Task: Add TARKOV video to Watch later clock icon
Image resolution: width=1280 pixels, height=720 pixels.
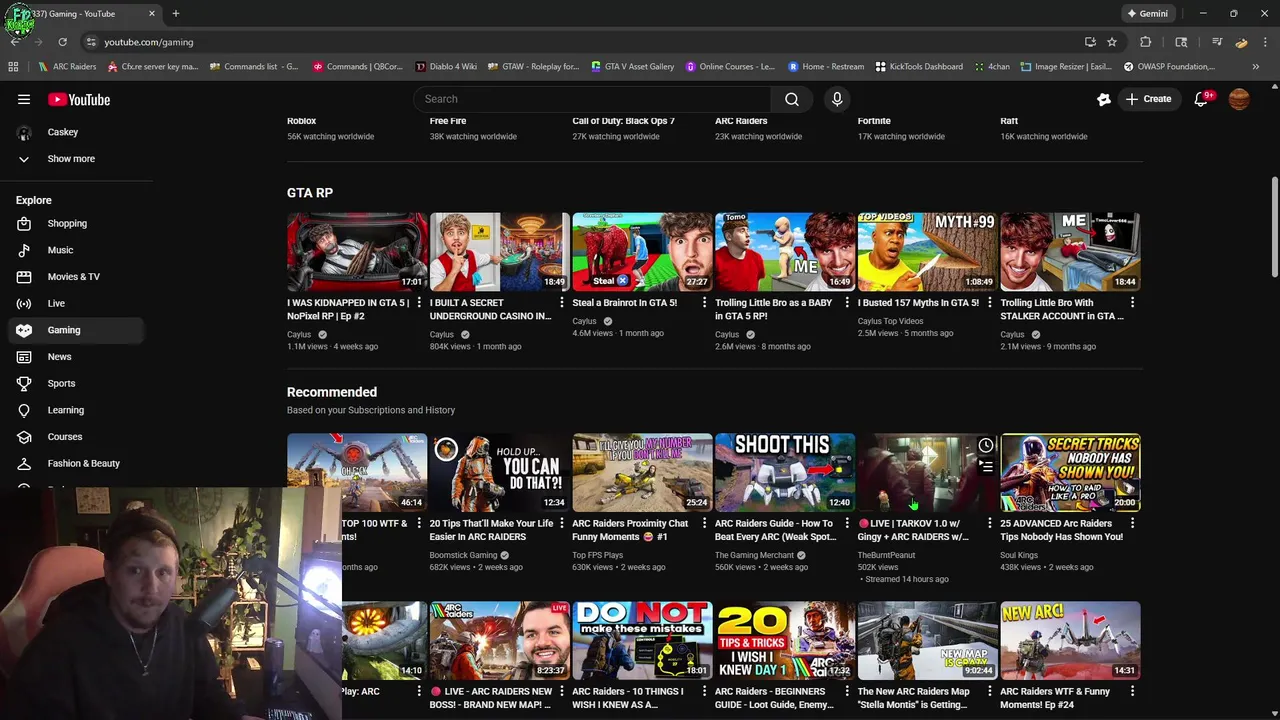Action: [x=986, y=446]
